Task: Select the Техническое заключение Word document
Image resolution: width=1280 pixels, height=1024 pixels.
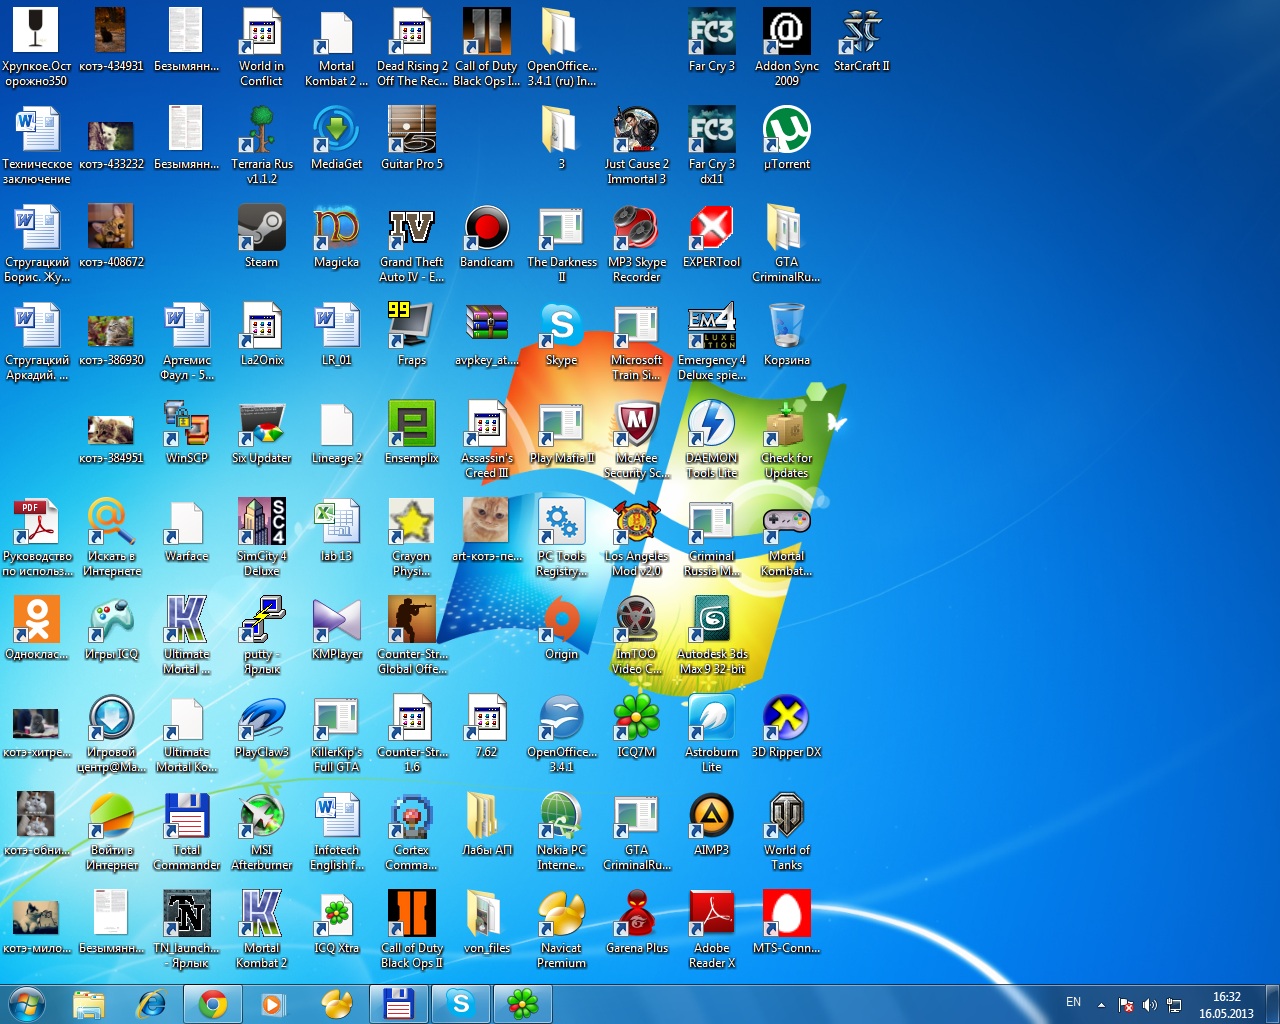Action: pyautogui.click(x=36, y=146)
